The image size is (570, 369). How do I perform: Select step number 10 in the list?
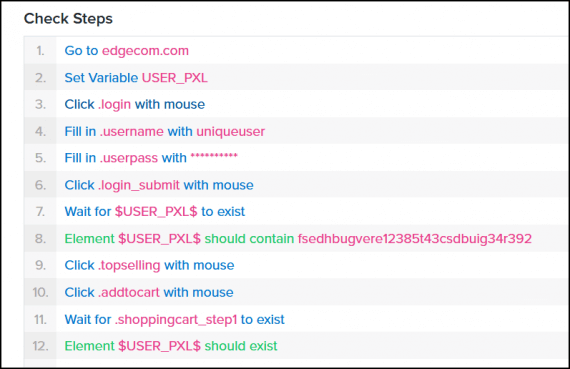pyautogui.click(x=40, y=292)
